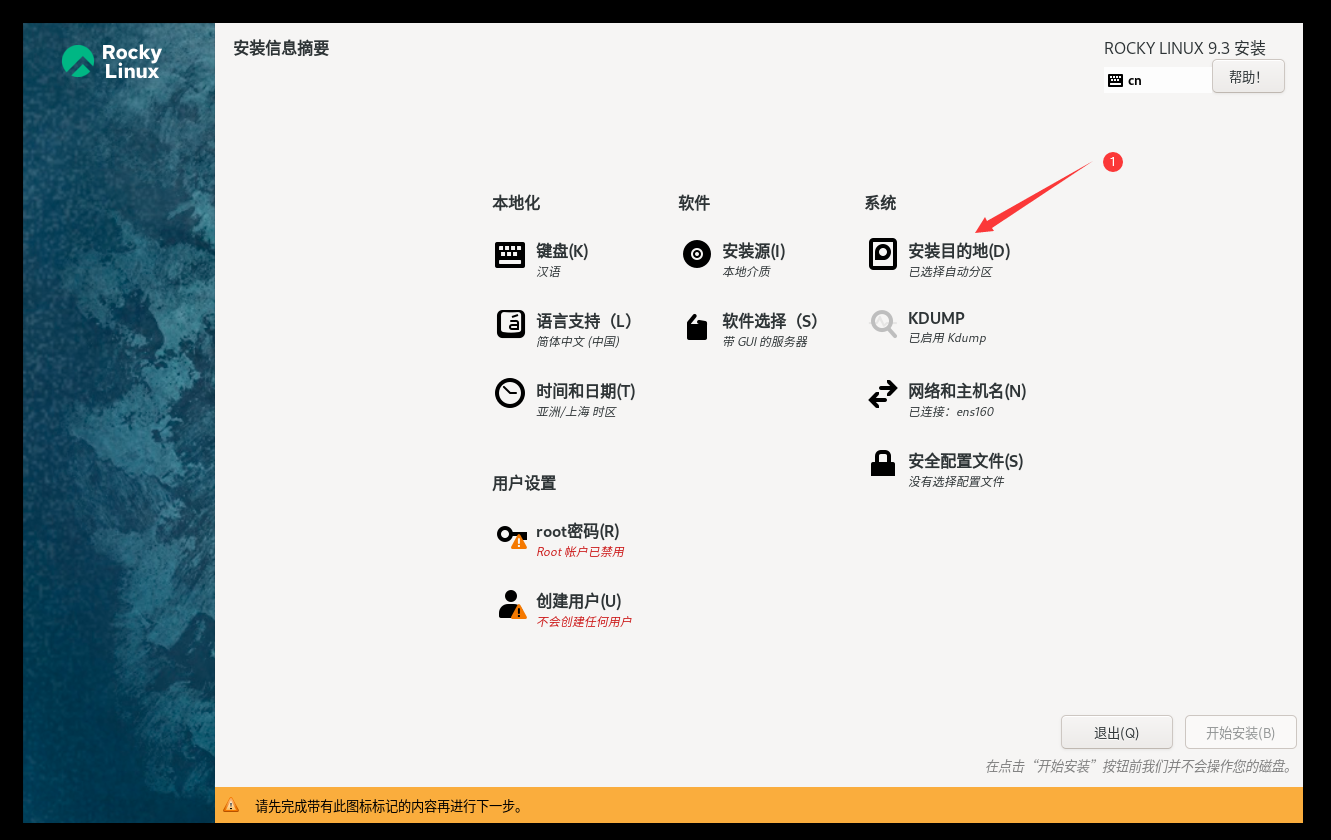Screen dimensions: 1331x840
Task: Click the 开始安装(B) button
Action: pyautogui.click(x=1240, y=733)
